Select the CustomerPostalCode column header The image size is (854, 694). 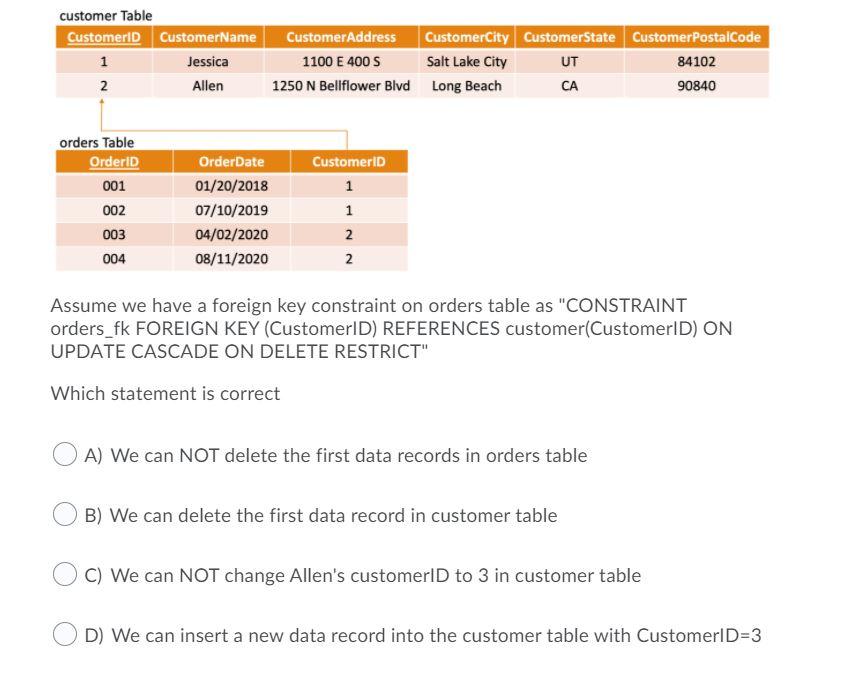click(696, 37)
